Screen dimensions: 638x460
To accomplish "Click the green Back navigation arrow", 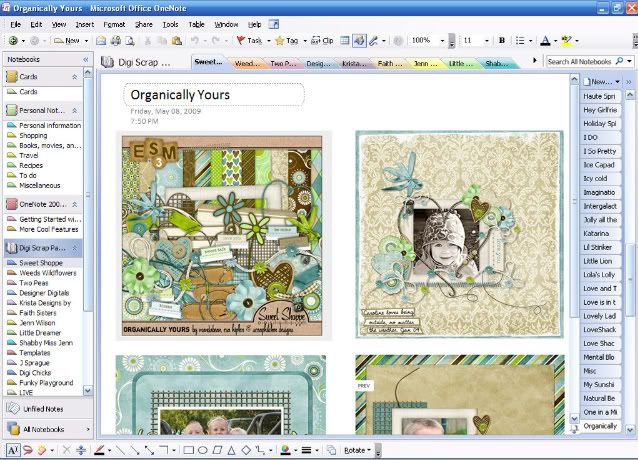I will point(13,40).
